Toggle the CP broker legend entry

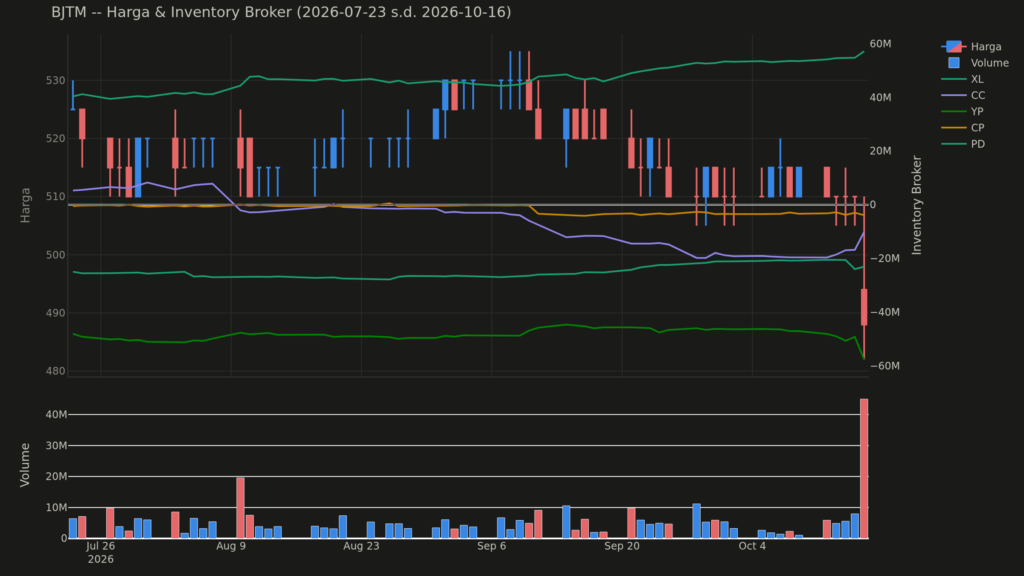963,128
